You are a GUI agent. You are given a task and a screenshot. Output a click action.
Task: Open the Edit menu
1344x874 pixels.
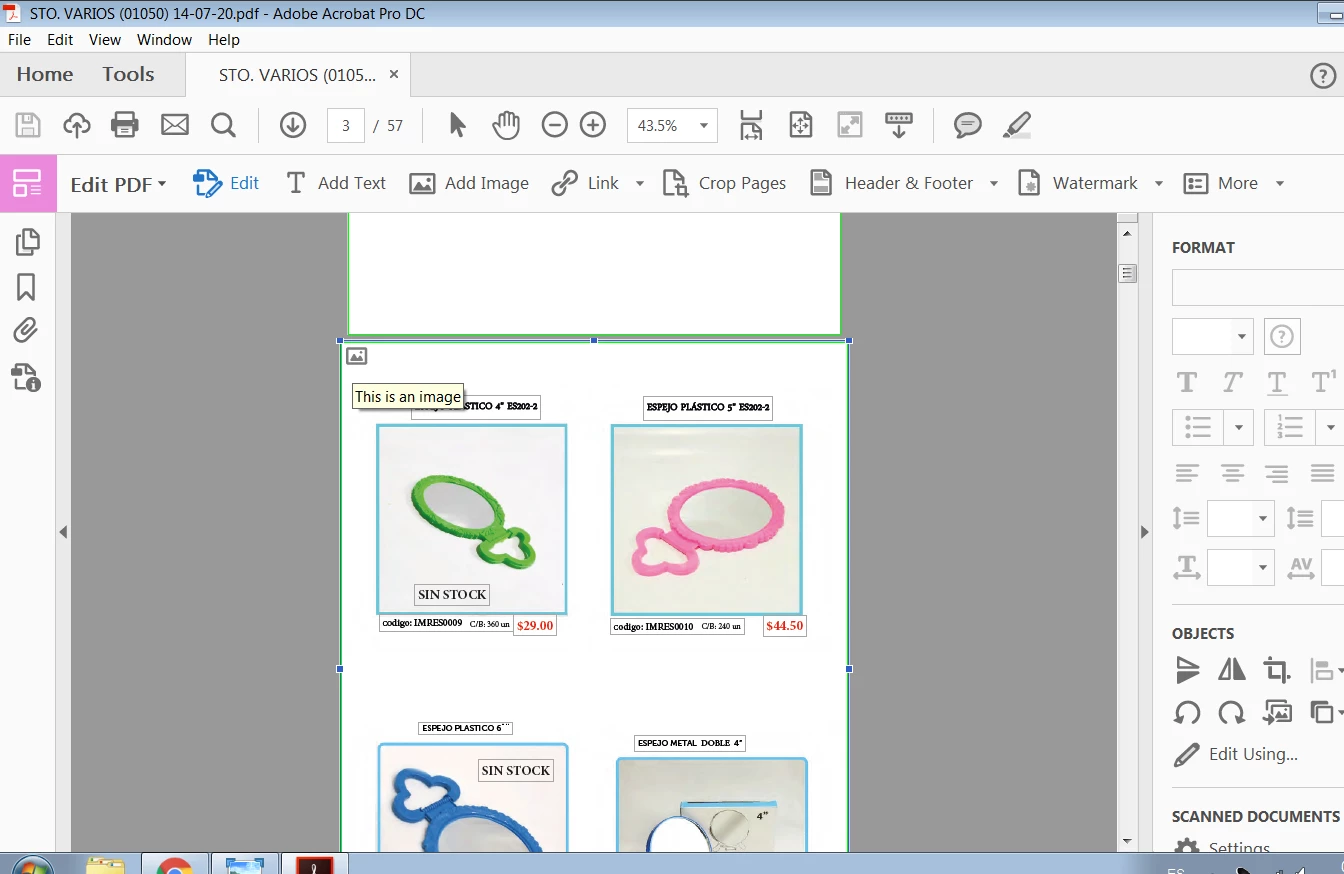(60, 40)
